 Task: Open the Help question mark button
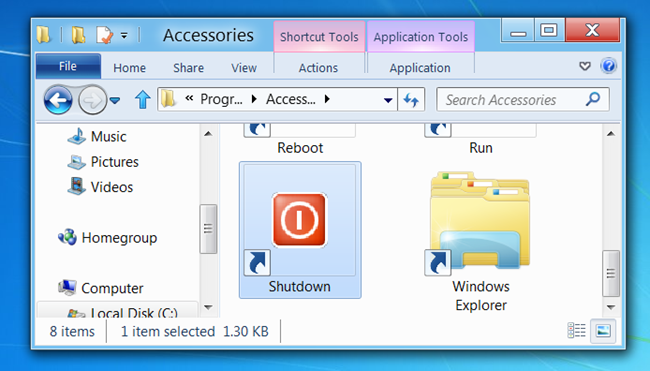(609, 65)
